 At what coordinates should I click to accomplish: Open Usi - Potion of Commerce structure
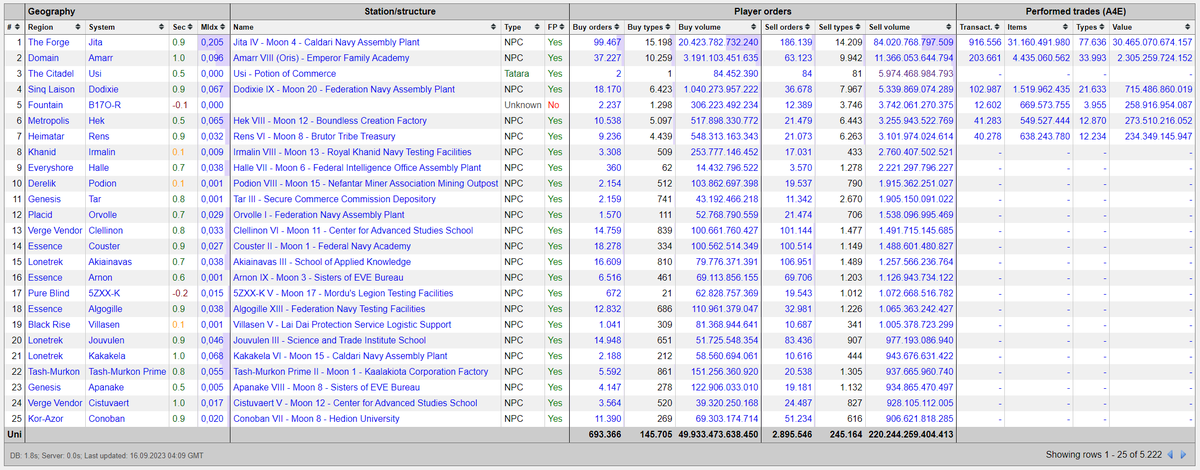coord(283,75)
